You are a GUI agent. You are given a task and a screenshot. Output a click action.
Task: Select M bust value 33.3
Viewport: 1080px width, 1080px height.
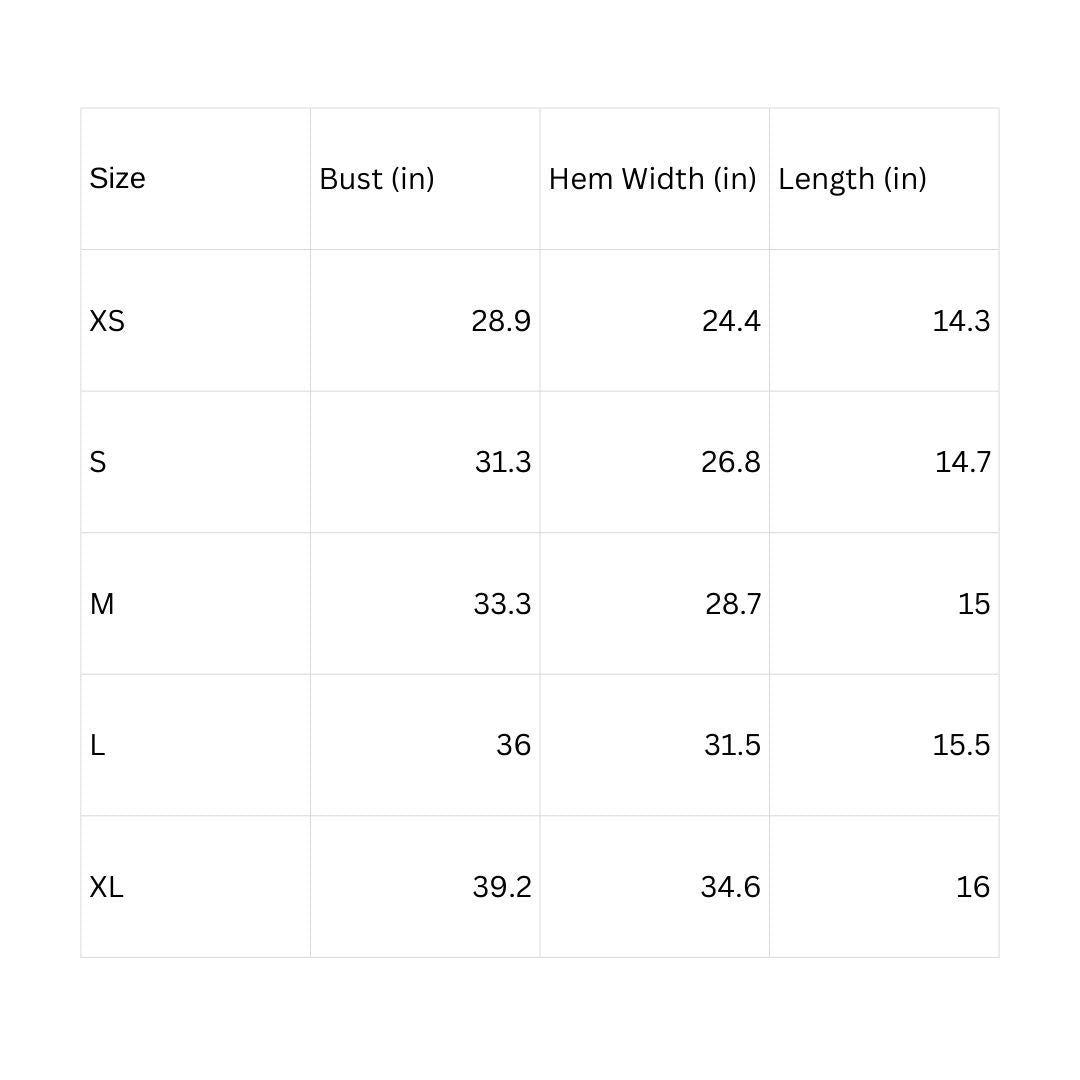click(502, 604)
